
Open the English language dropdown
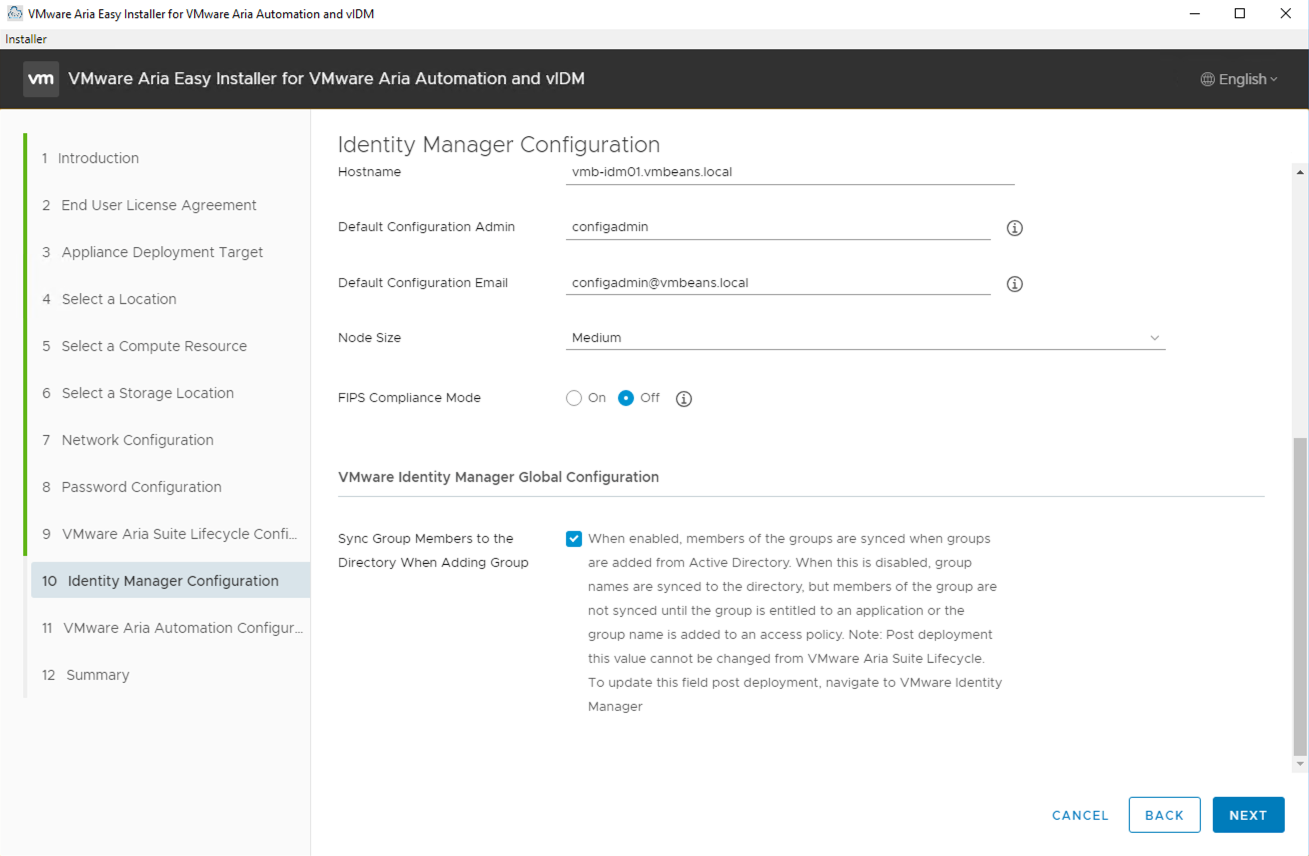coord(1240,79)
